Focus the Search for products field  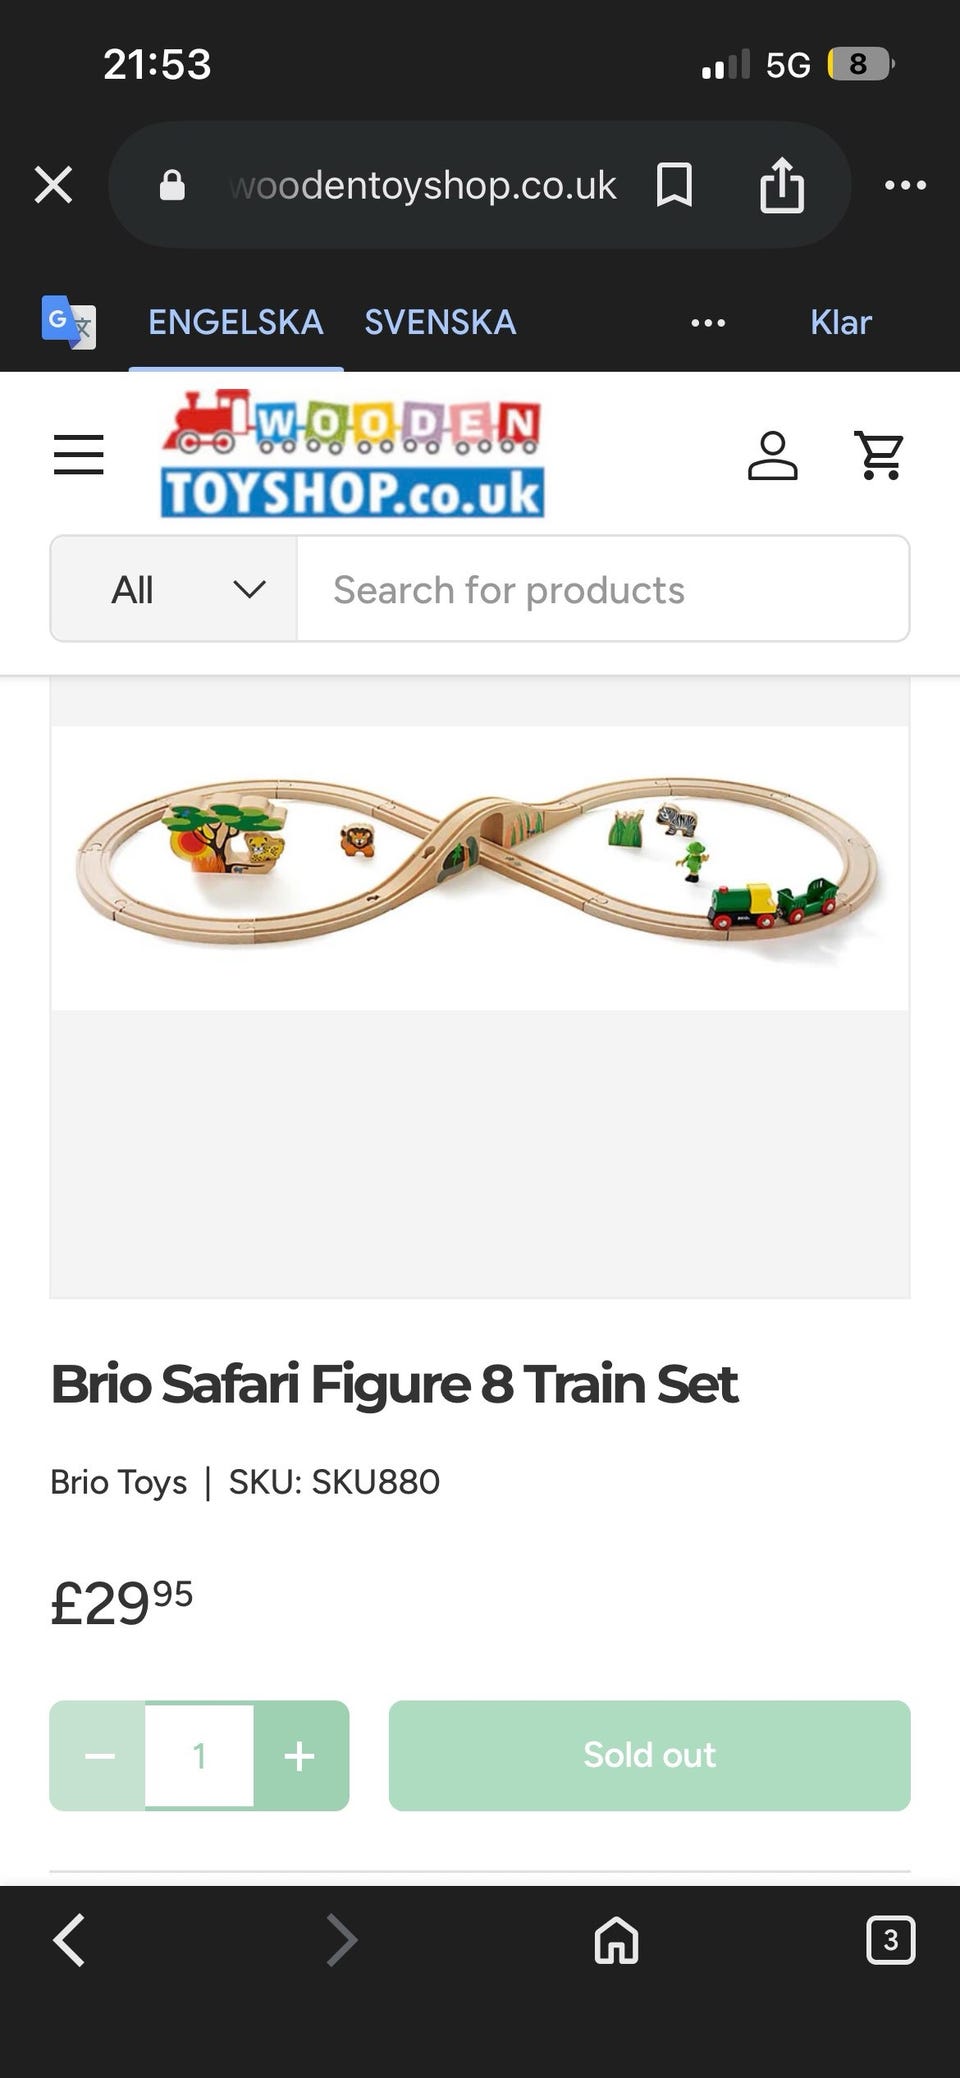(602, 589)
